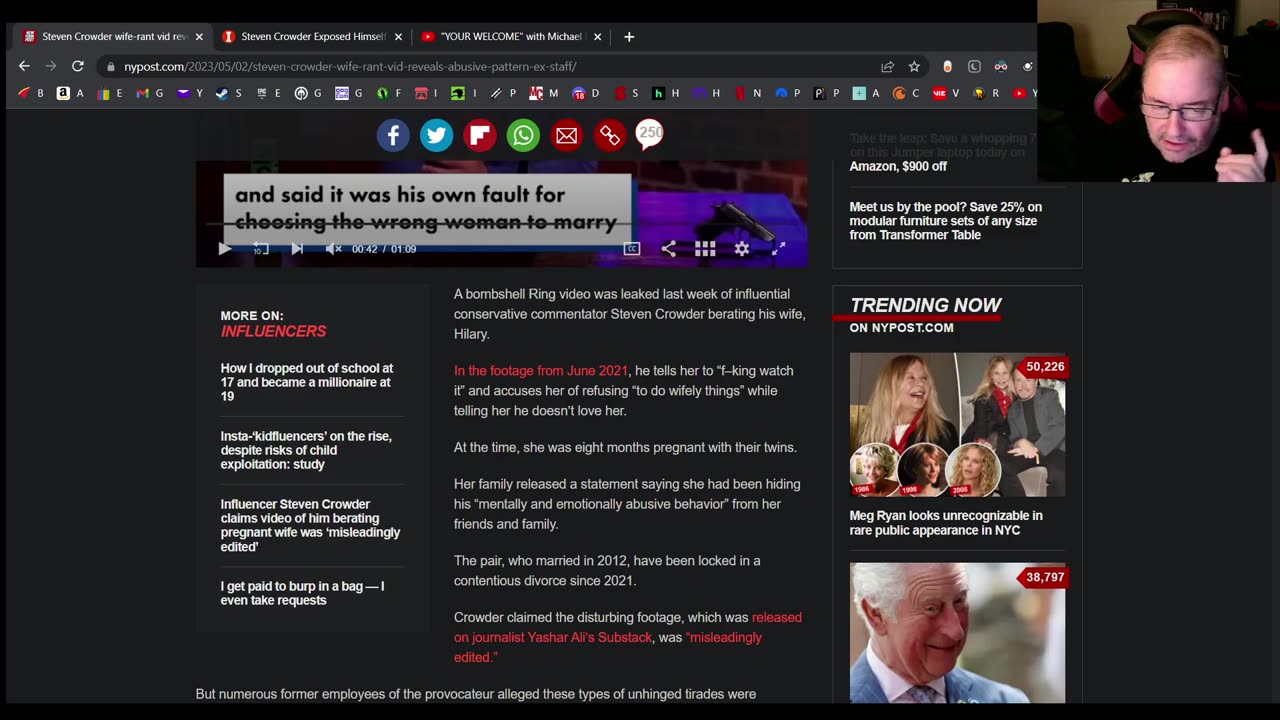Open 'Influencer Steven Crowder claims video' story
Image resolution: width=1280 pixels, height=720 pixels.
click(x=310, y=525)
